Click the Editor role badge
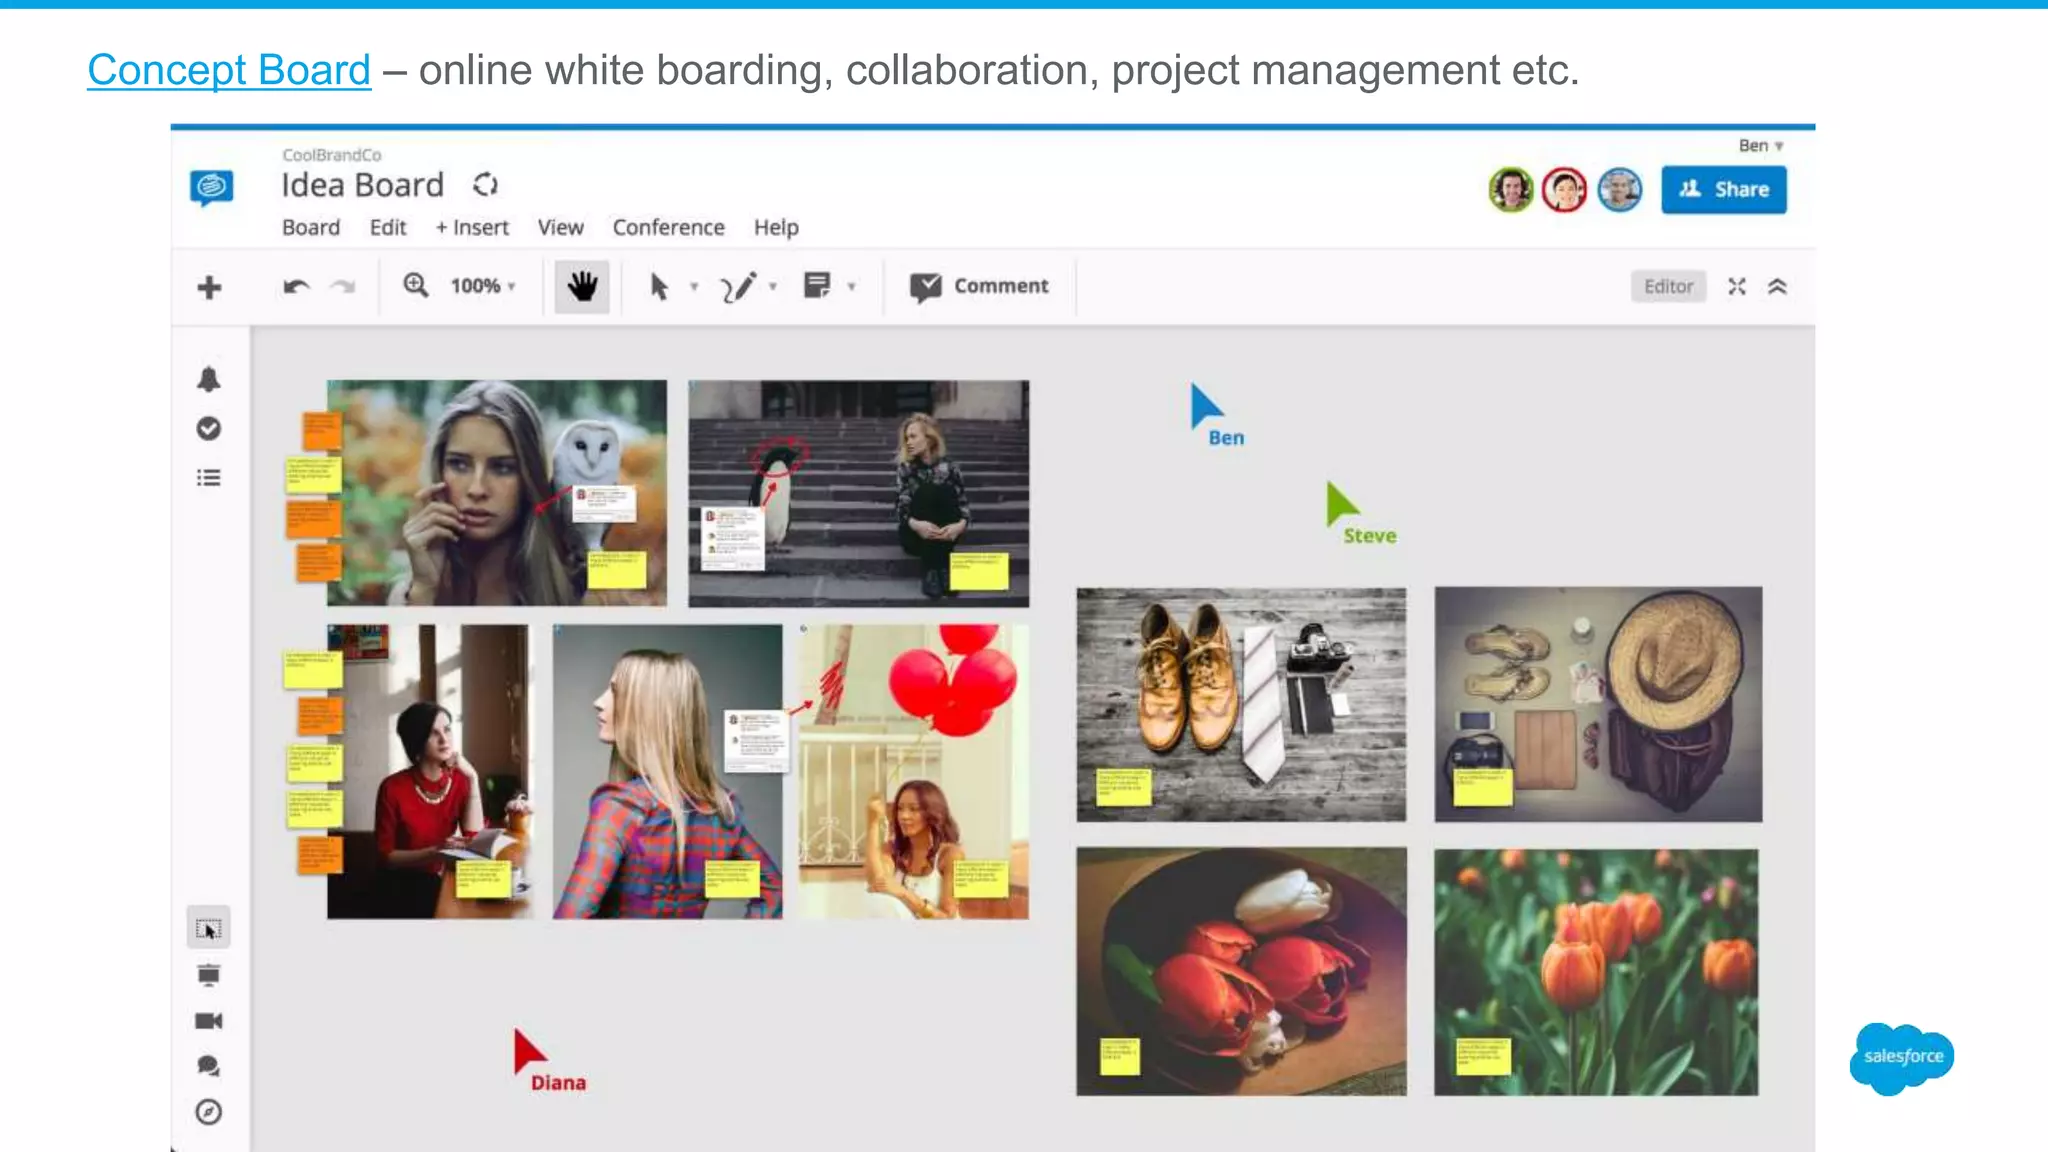The height and width of the screenshot is (1152, 2048). pyautogui.click(x=1668, y=287)
